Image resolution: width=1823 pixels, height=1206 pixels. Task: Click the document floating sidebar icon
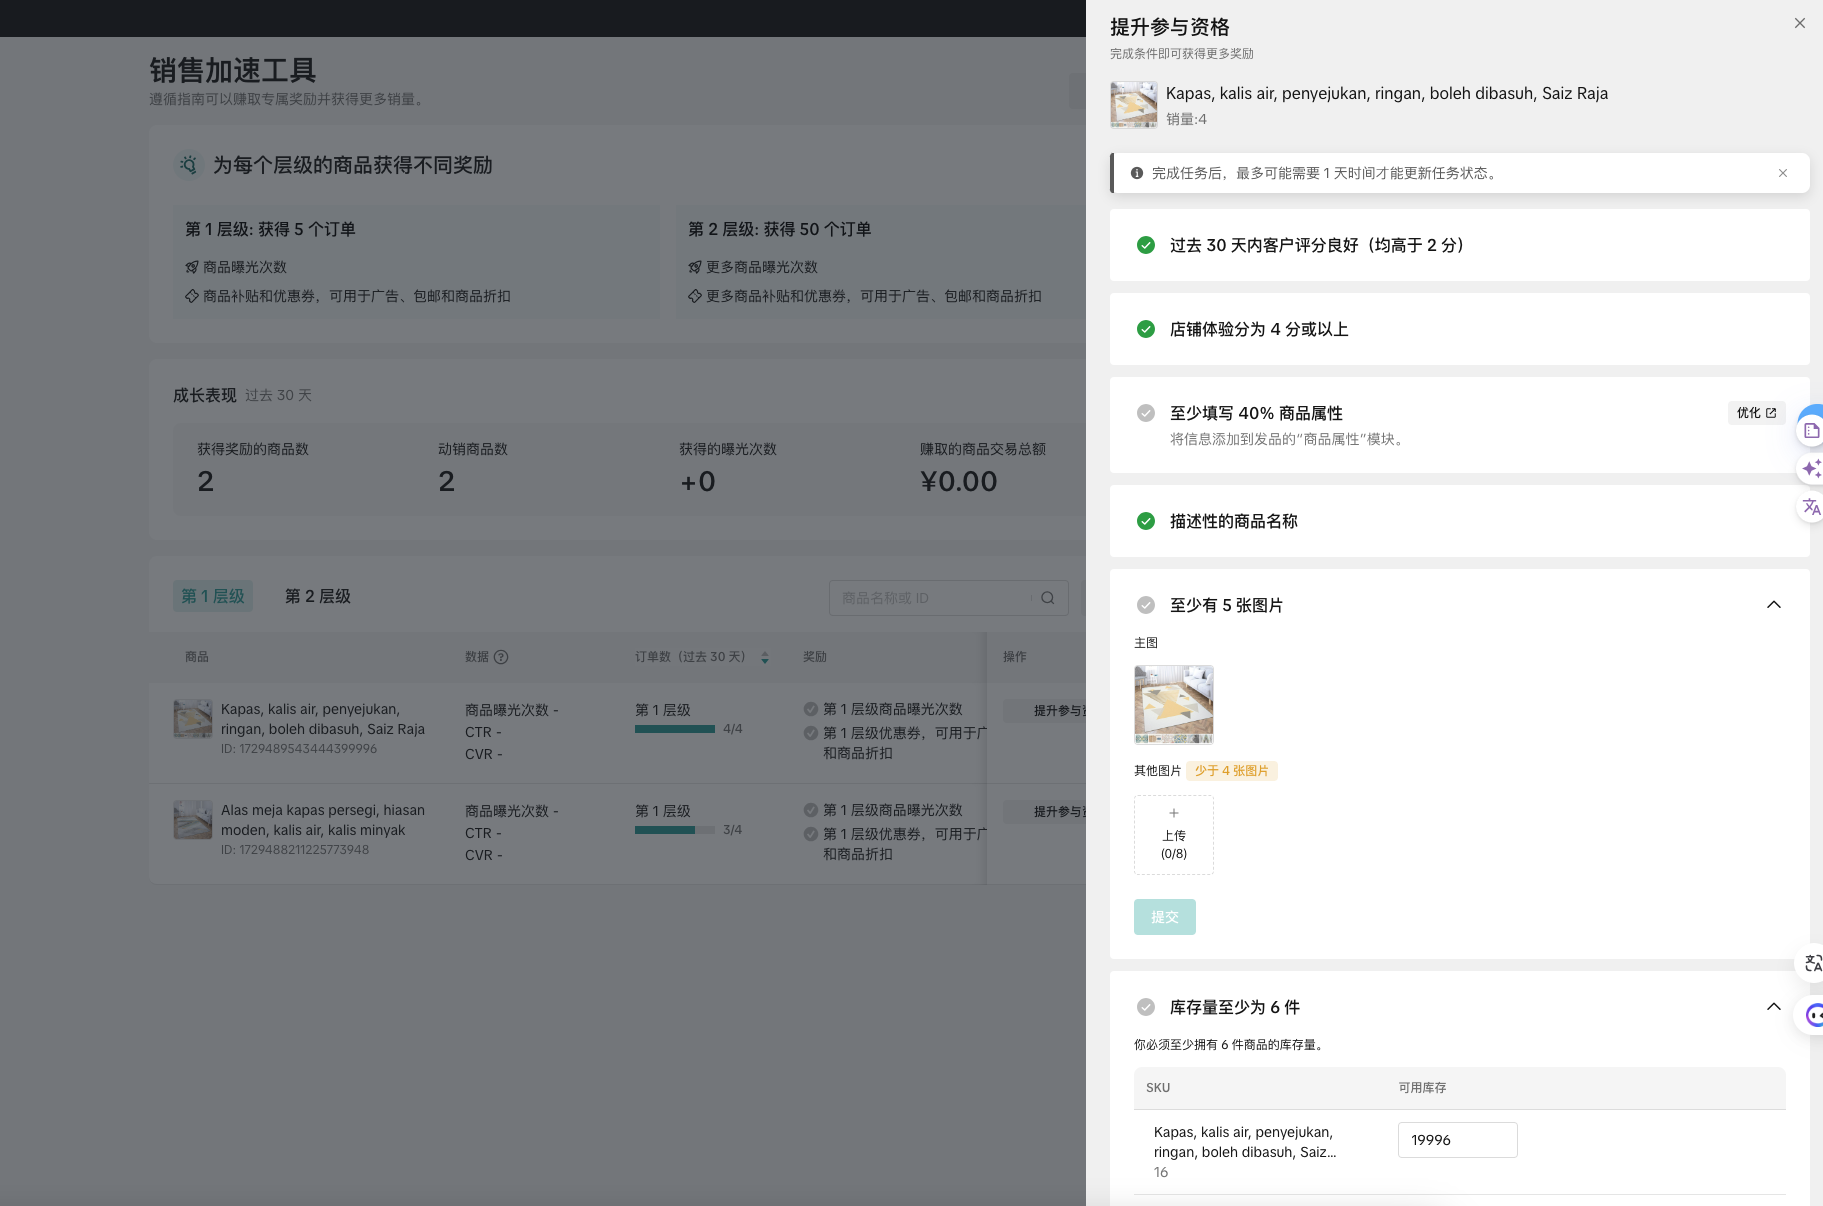(x=1811, y=431)
